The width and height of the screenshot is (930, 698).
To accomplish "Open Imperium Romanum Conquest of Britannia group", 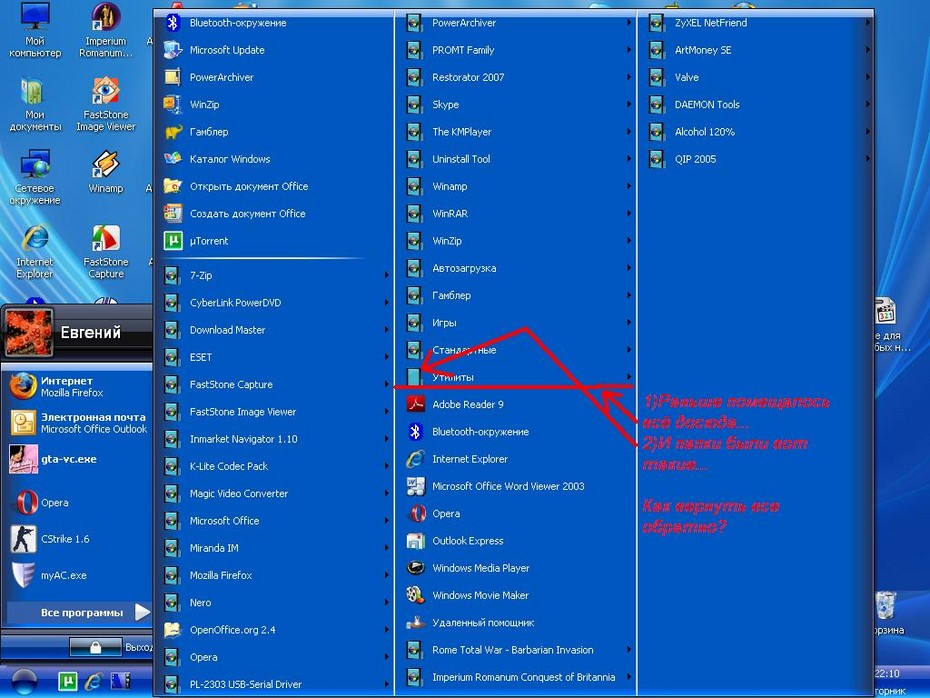I will (x=515, y=678).
